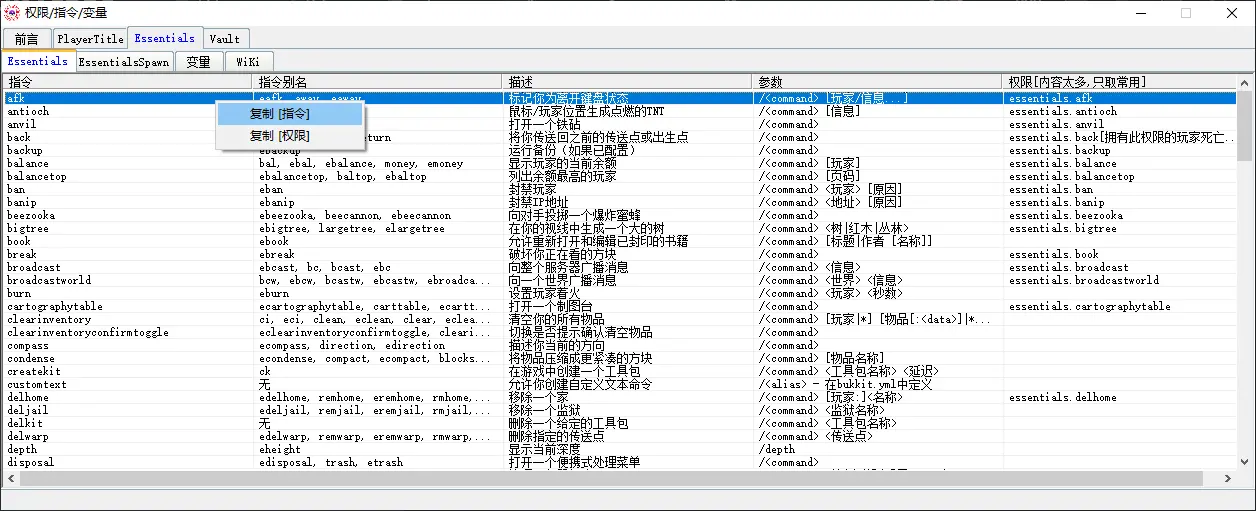Select the backup command row
The height and width of the screenshot is (511, 1256).
pyautogui.click(x=620, y=150)
